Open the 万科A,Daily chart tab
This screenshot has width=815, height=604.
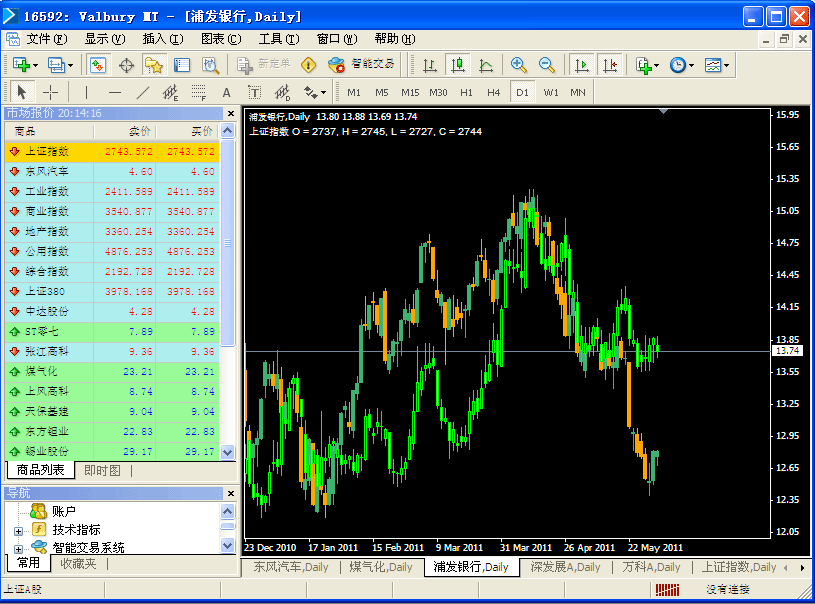tap(651, 567)
